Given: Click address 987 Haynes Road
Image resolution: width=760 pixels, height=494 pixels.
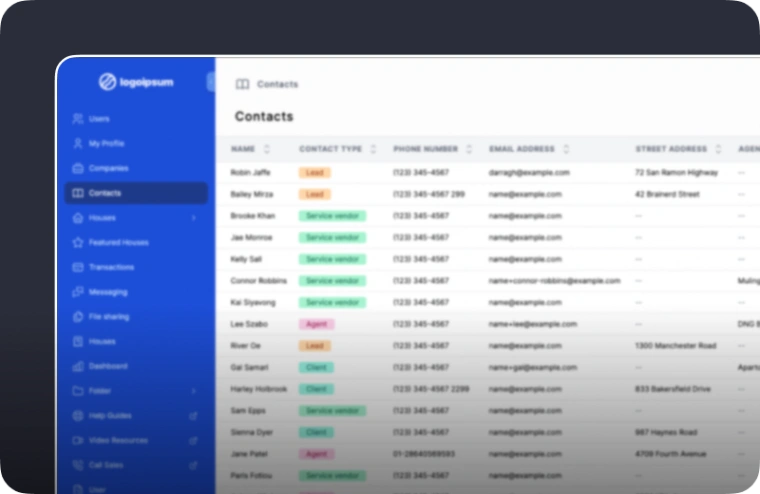Looking at the screenshot, I should (x=666, y=432).
